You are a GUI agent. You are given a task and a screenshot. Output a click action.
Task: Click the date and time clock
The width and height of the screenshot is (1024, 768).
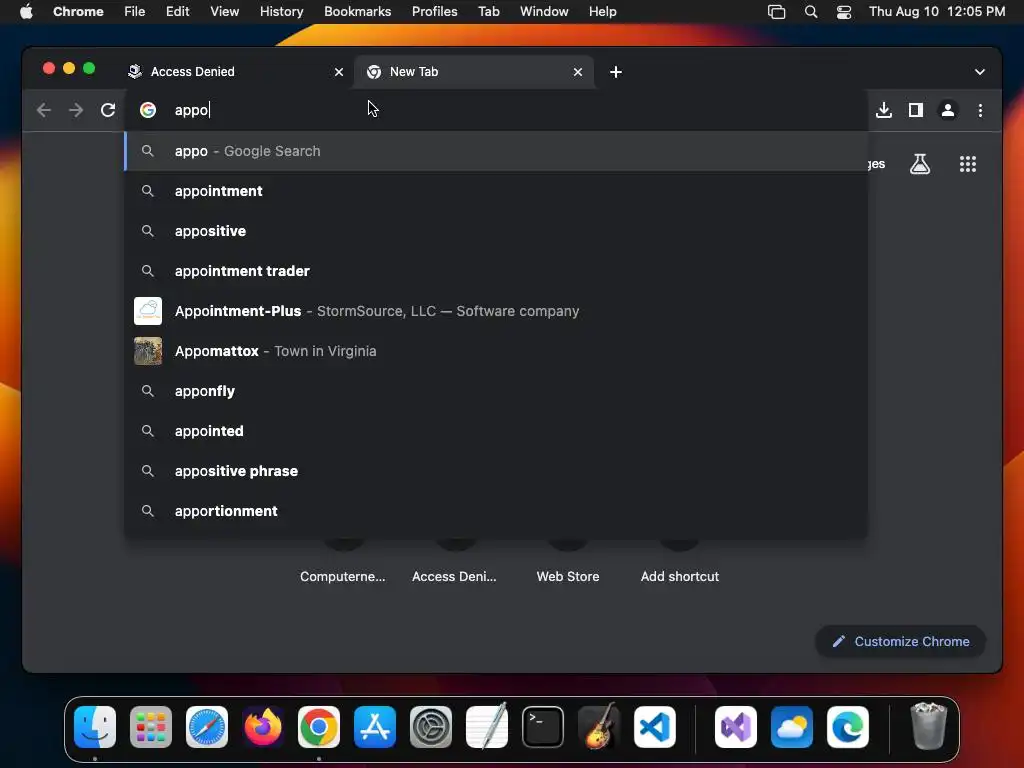pyautogui.click(x=936, y=11)
